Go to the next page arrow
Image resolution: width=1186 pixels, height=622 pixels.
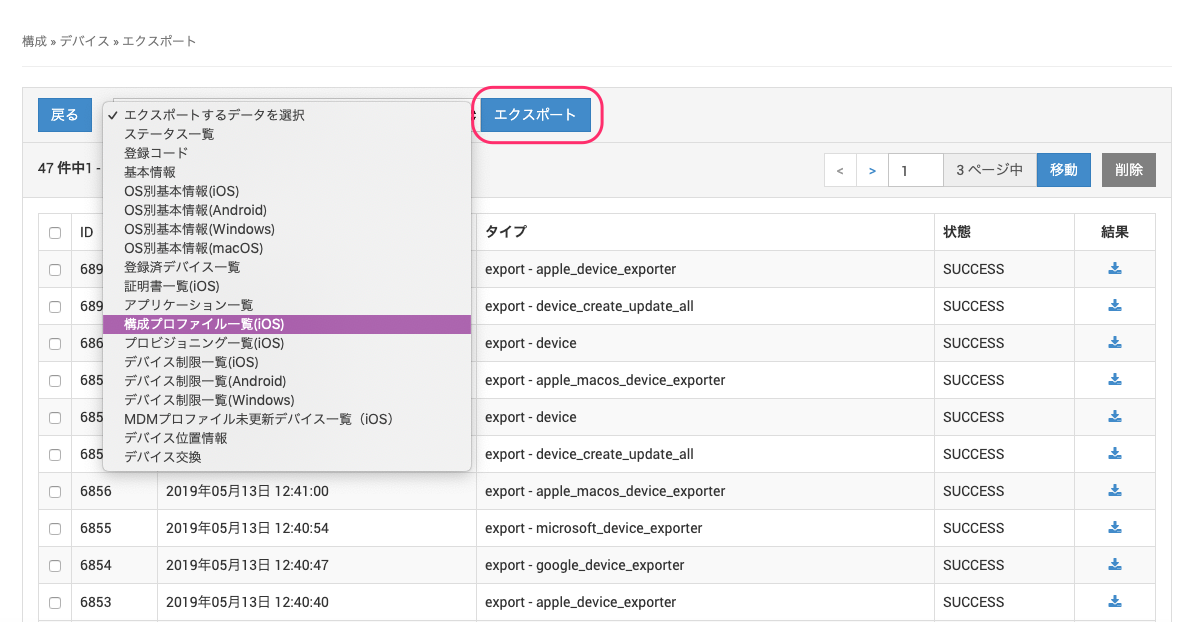click(x=872, y=171)
